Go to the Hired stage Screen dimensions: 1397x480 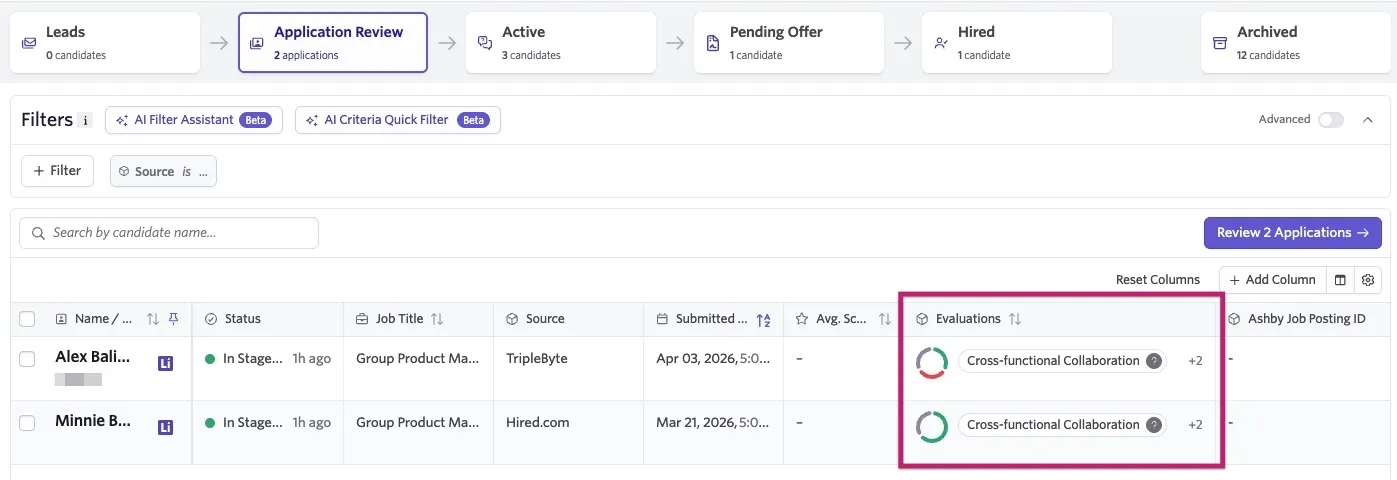[1017, 43]
